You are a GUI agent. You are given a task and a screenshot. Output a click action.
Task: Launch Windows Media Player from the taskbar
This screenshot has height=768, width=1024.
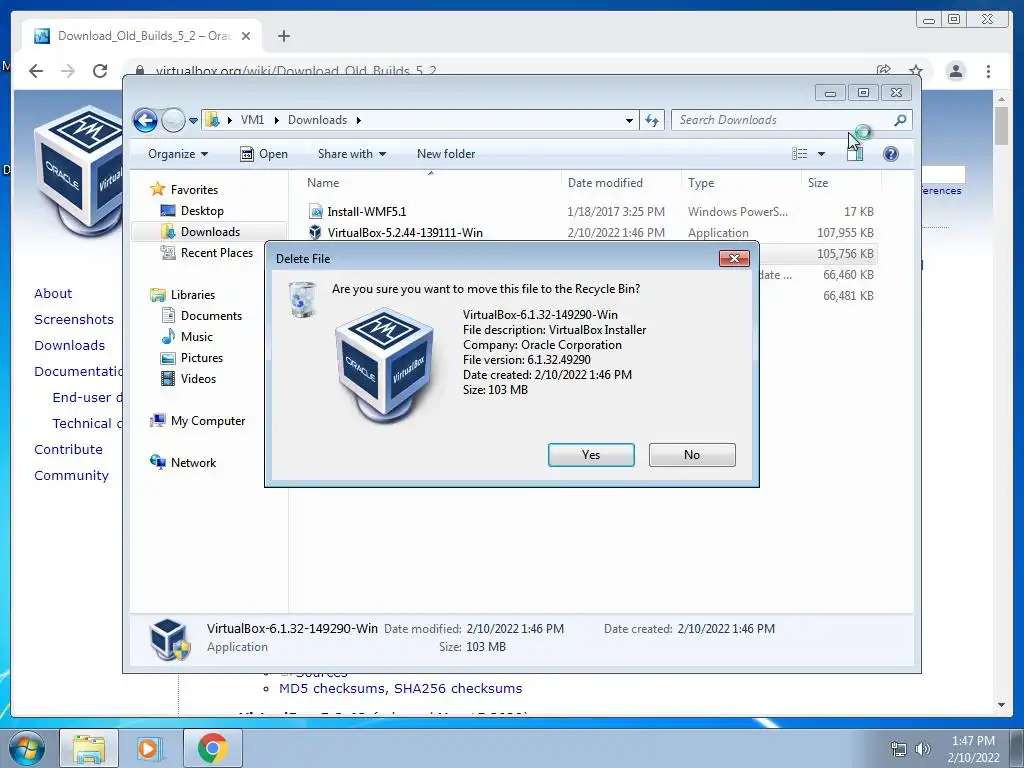pyautogui.click(x=149, y=748)
